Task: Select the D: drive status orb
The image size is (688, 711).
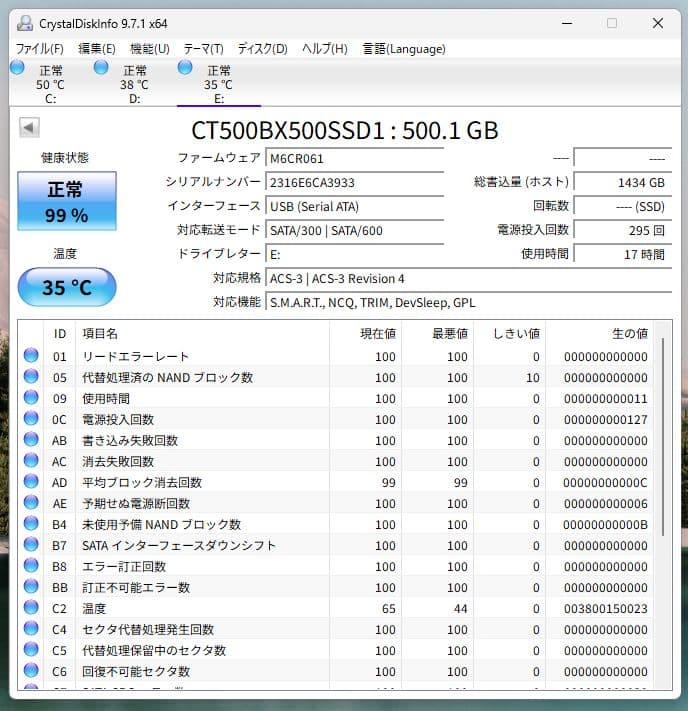Action: pyautogui.click(x=101, y=68)
